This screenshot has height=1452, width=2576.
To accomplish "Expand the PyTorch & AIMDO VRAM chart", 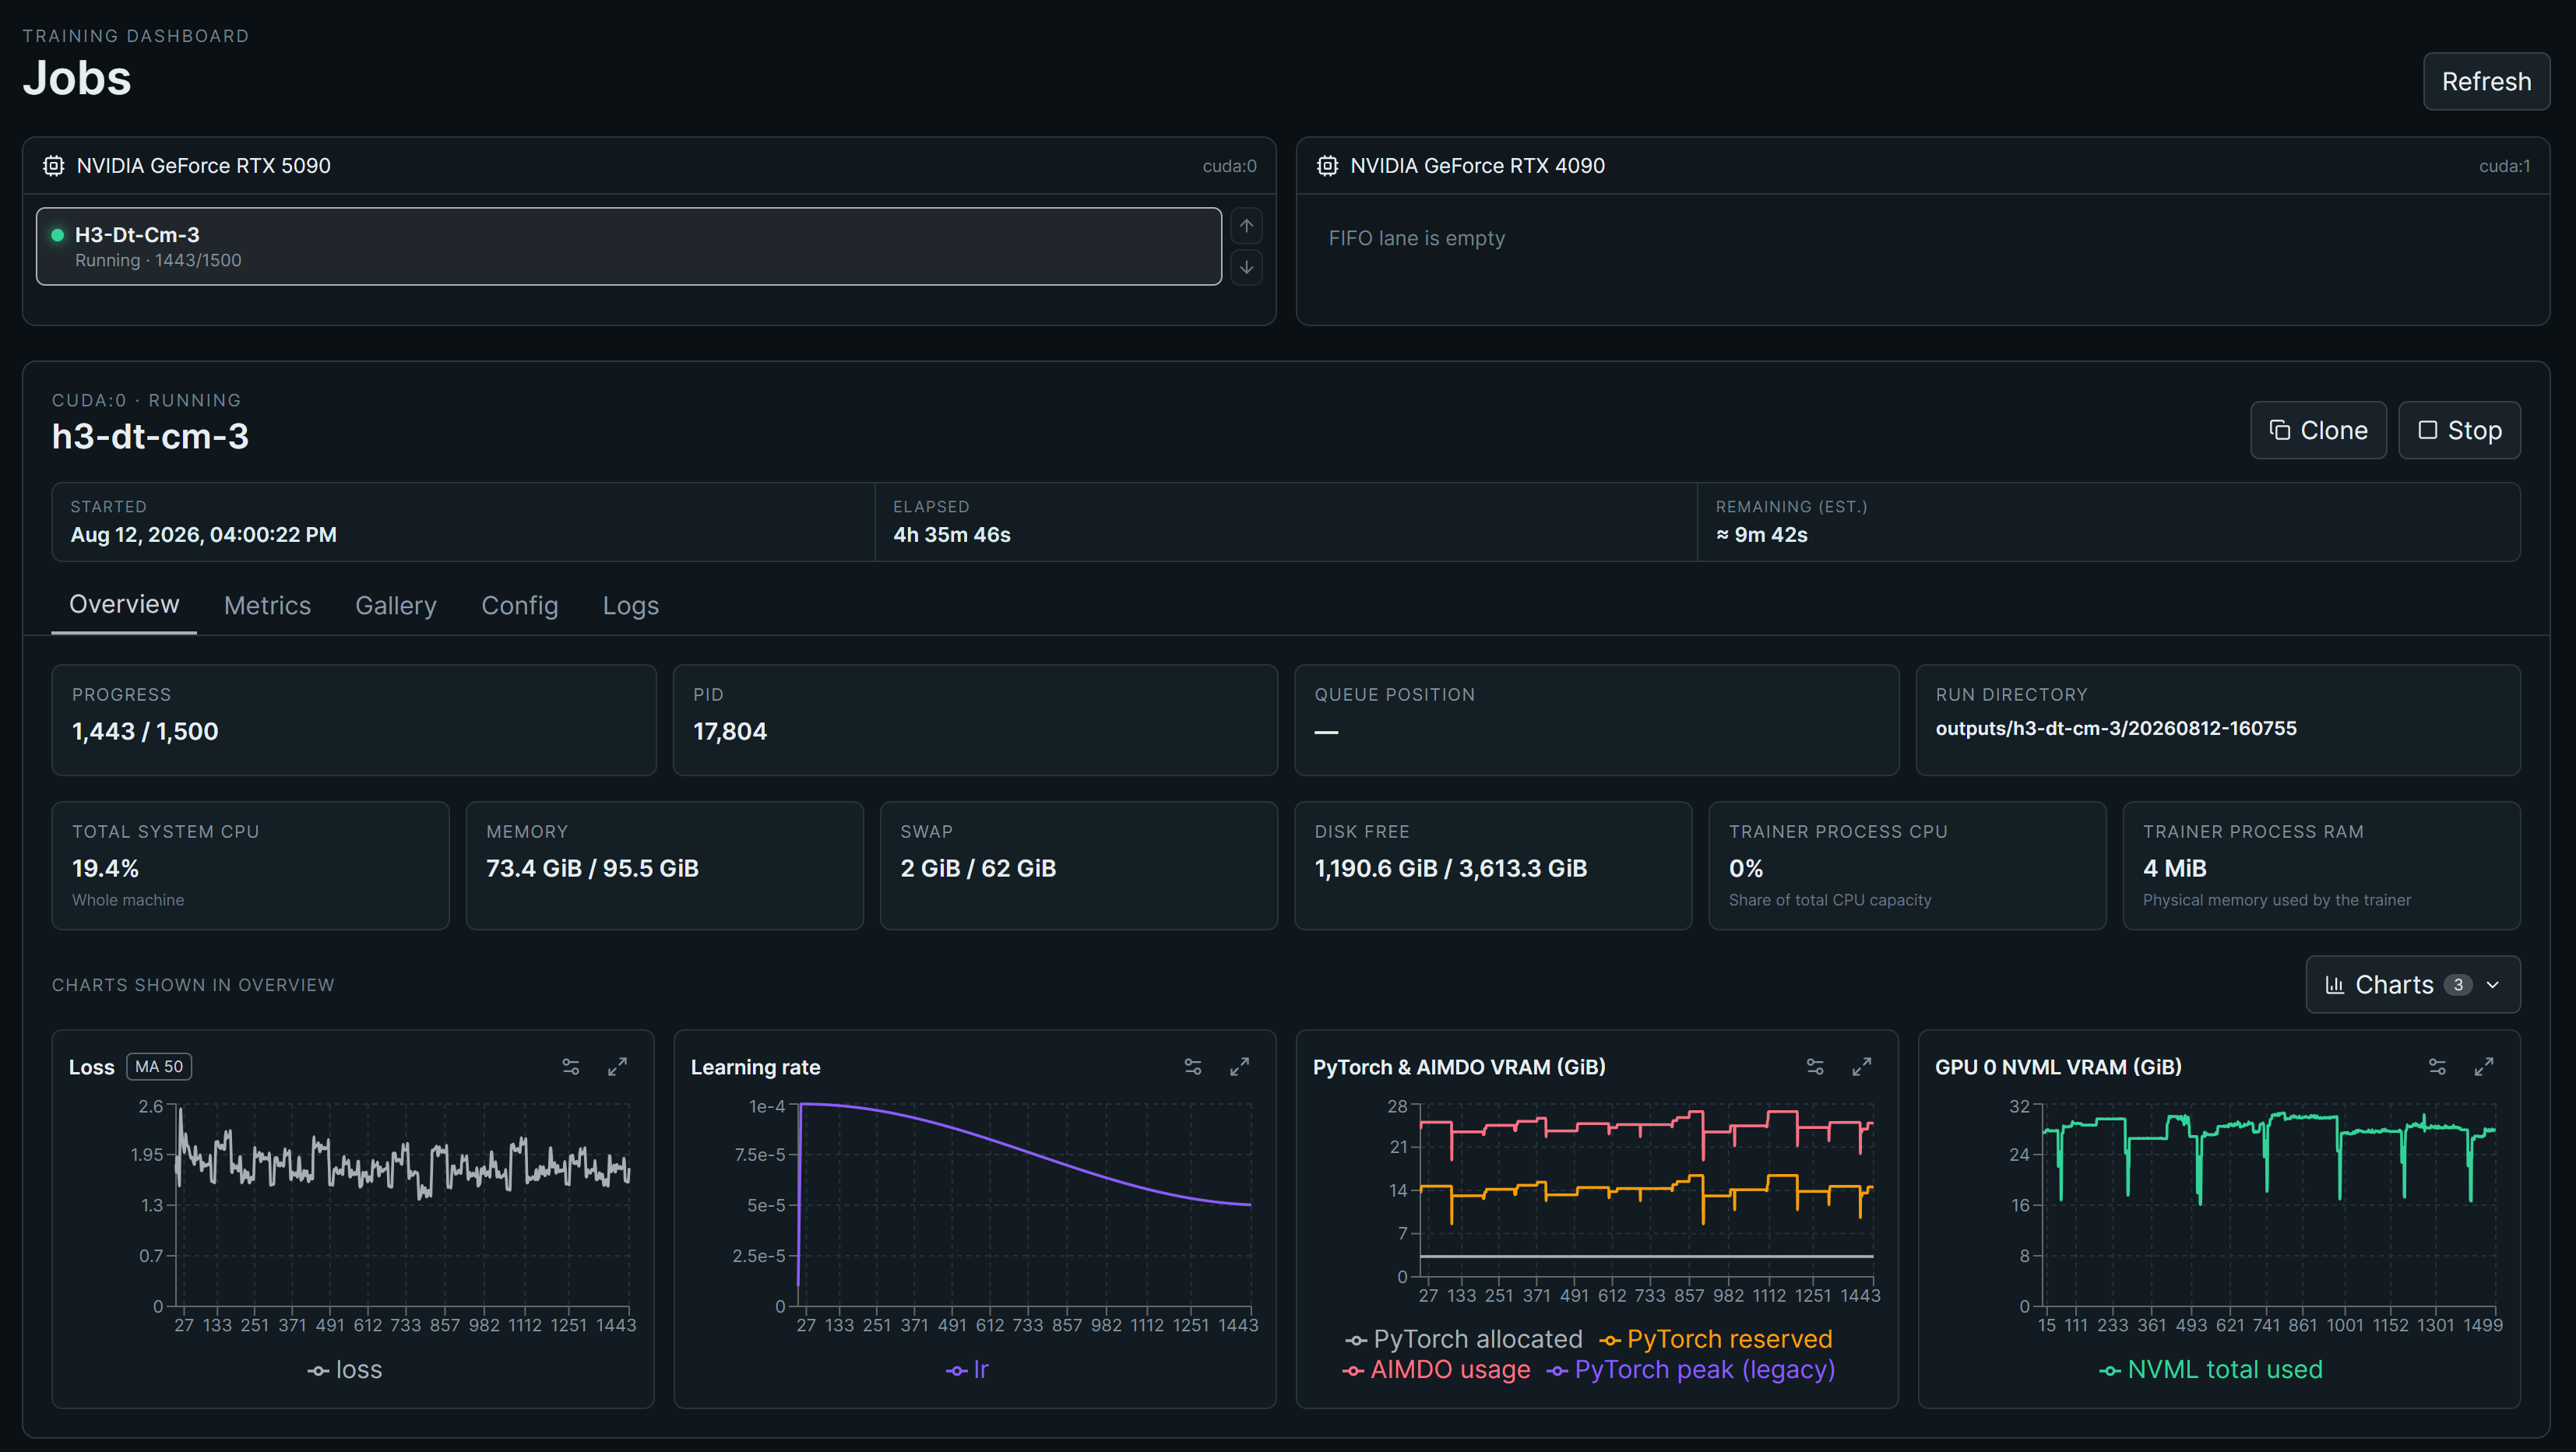I will pos(1862,1067).
